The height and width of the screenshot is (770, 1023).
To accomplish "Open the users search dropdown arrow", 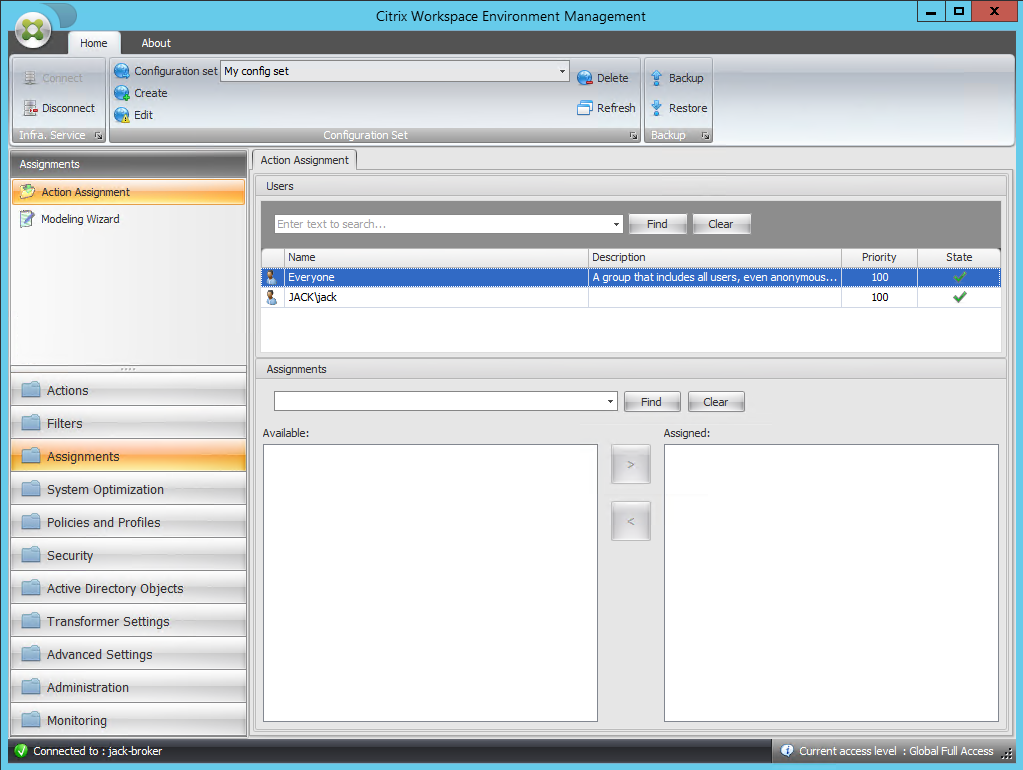I will 617,223.
